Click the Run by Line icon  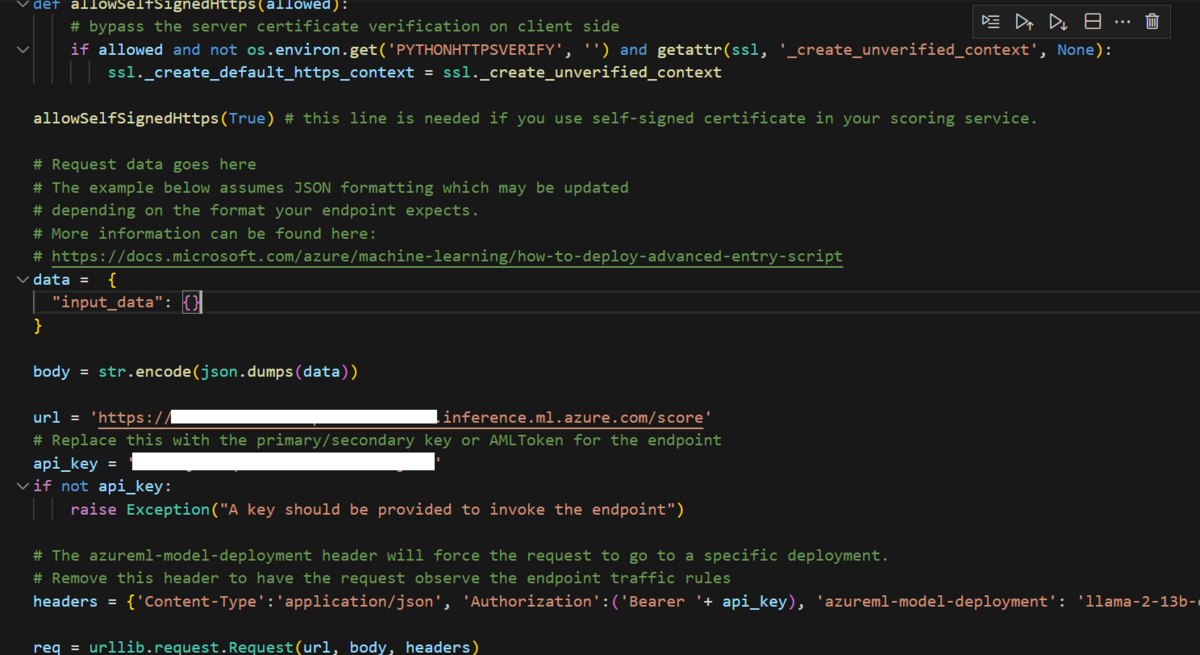click(990, 21)
